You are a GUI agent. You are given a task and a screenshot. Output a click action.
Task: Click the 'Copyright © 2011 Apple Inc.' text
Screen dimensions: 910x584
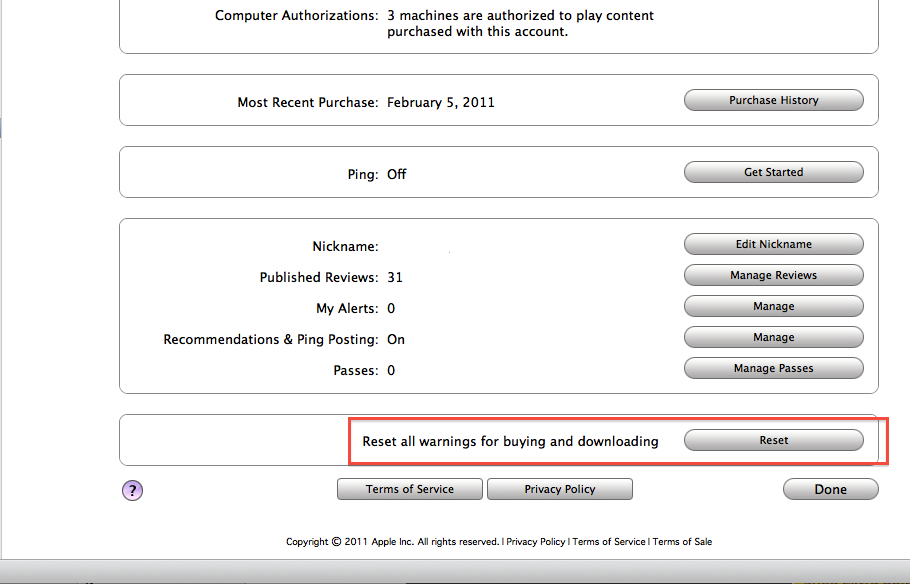coord(349,542)
